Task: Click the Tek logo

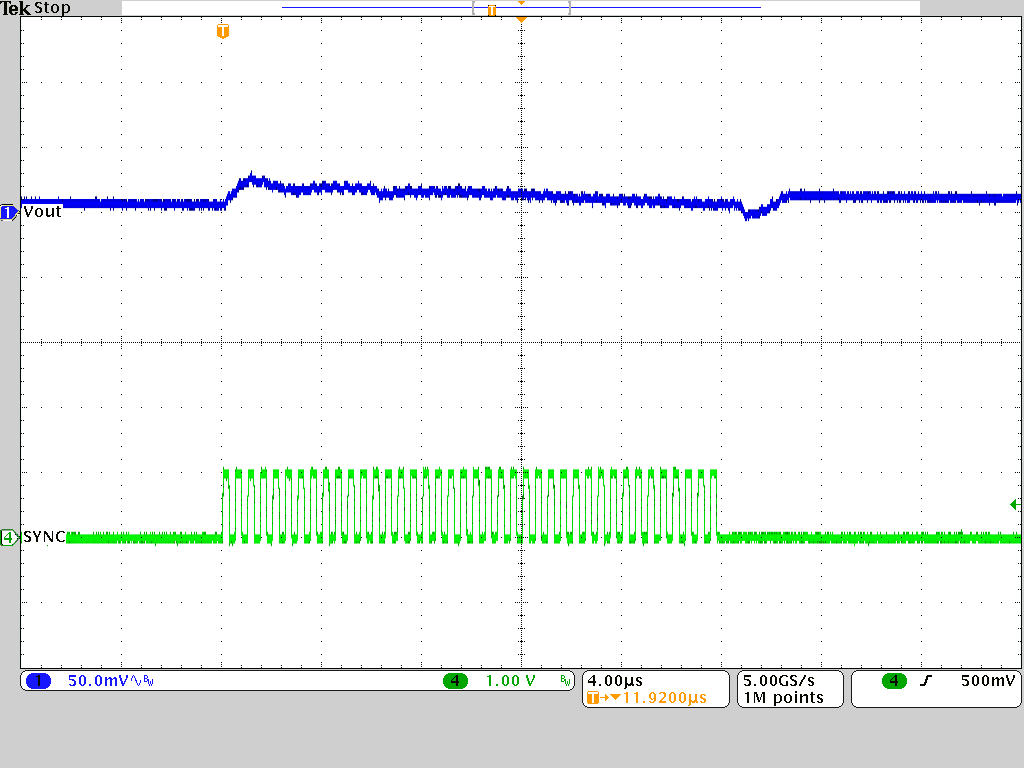Action: (15, 7)
